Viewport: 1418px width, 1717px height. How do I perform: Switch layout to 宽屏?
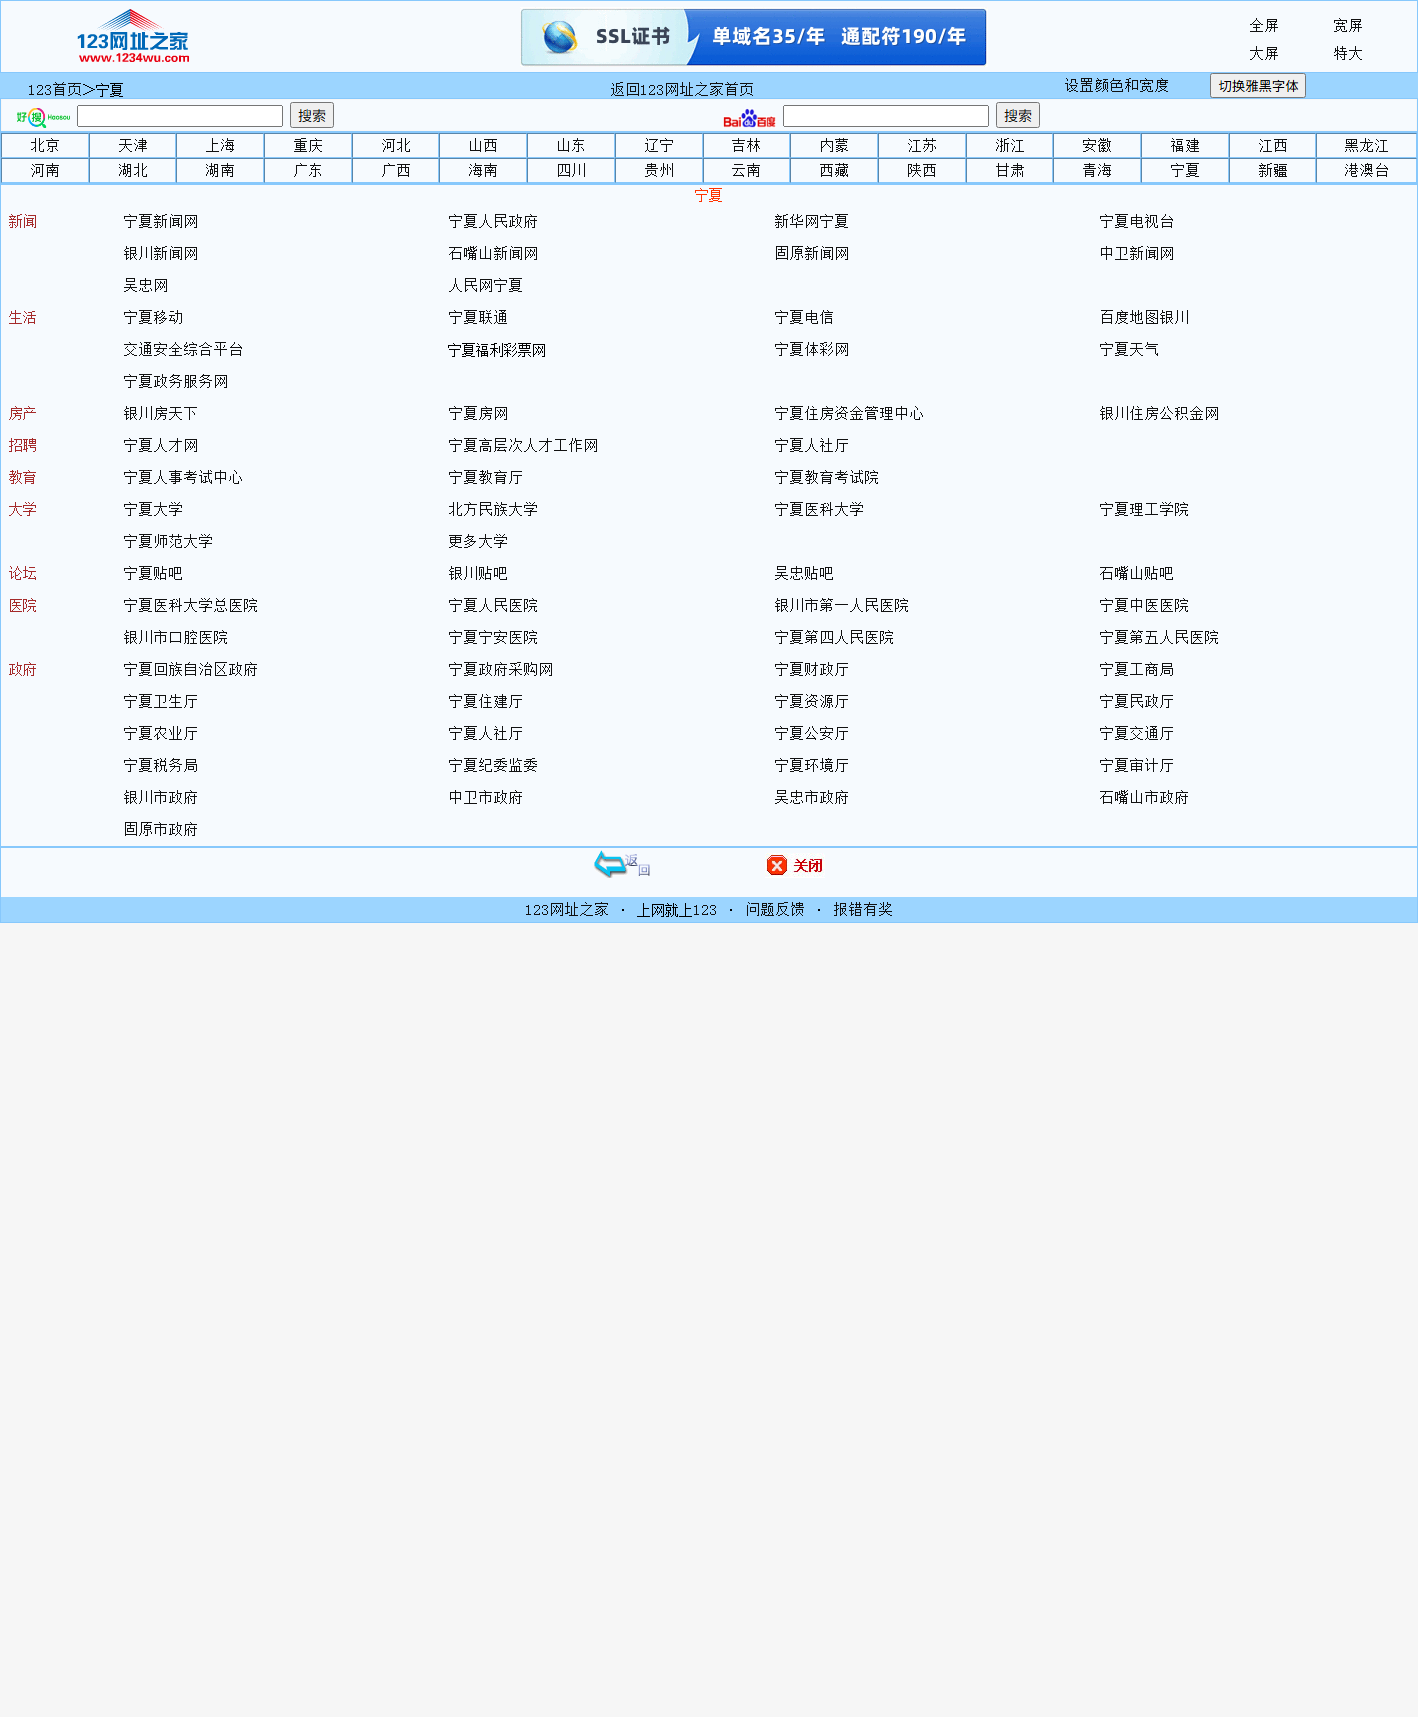click(1348, 26)
